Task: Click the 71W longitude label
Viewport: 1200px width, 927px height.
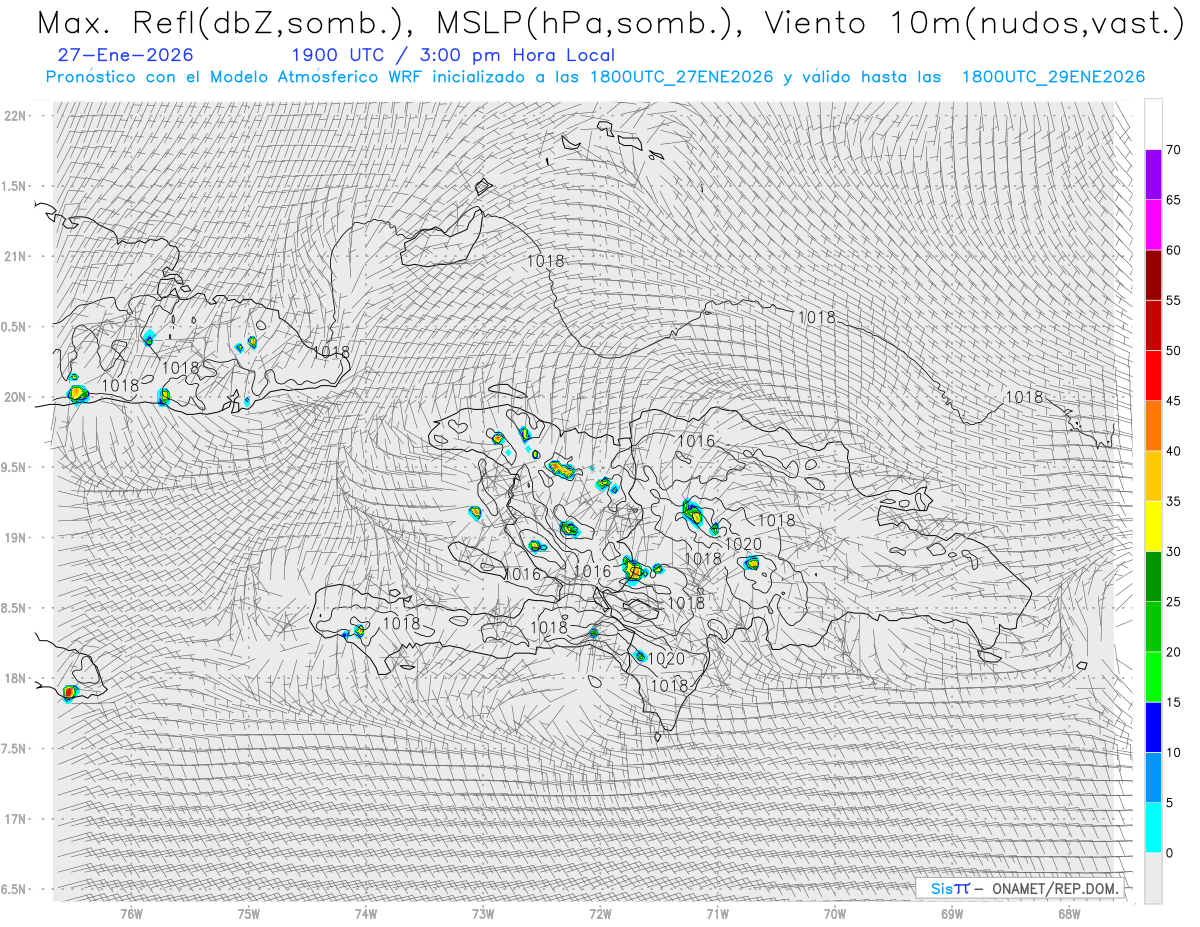Action: [718, 914]
